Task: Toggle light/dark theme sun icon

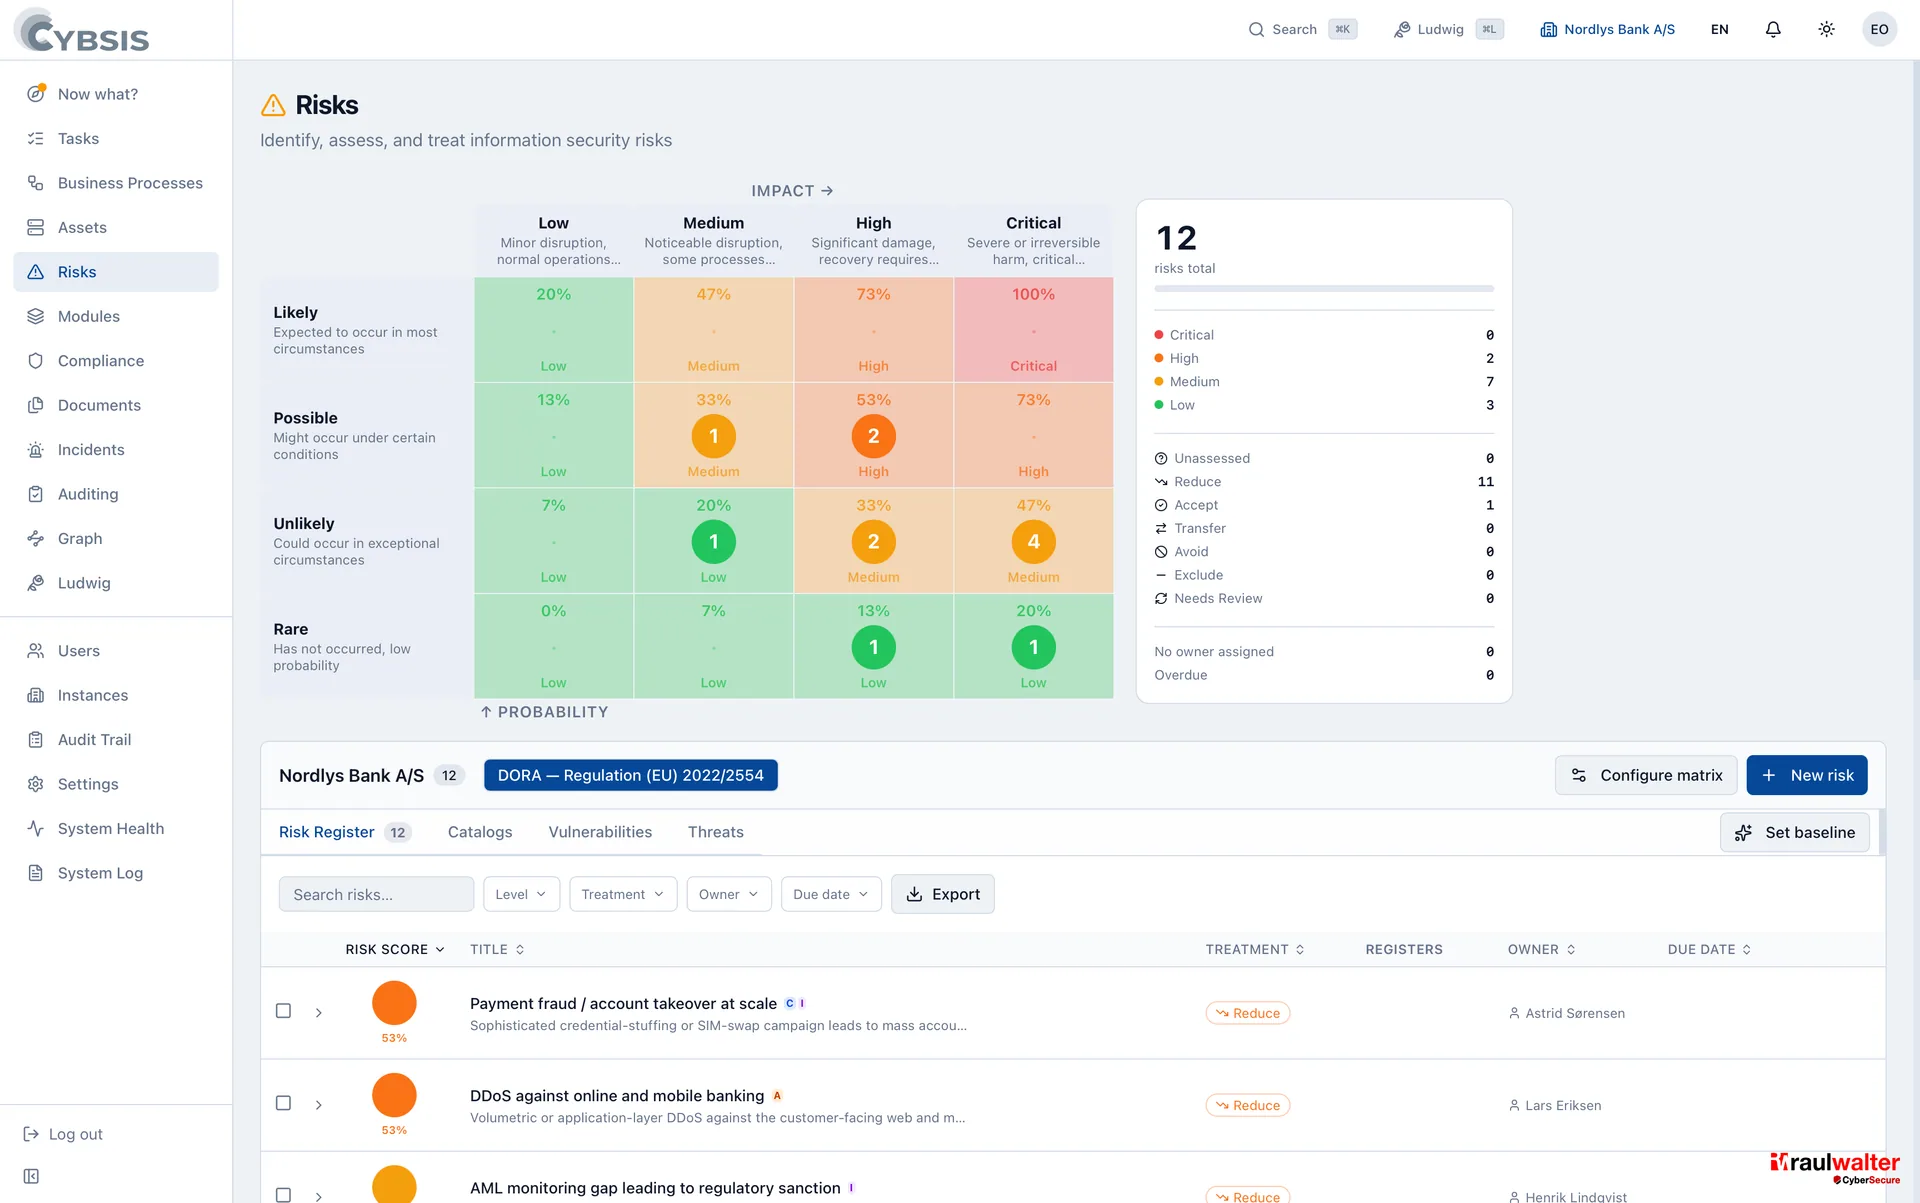Action: tap(1826, 30)
